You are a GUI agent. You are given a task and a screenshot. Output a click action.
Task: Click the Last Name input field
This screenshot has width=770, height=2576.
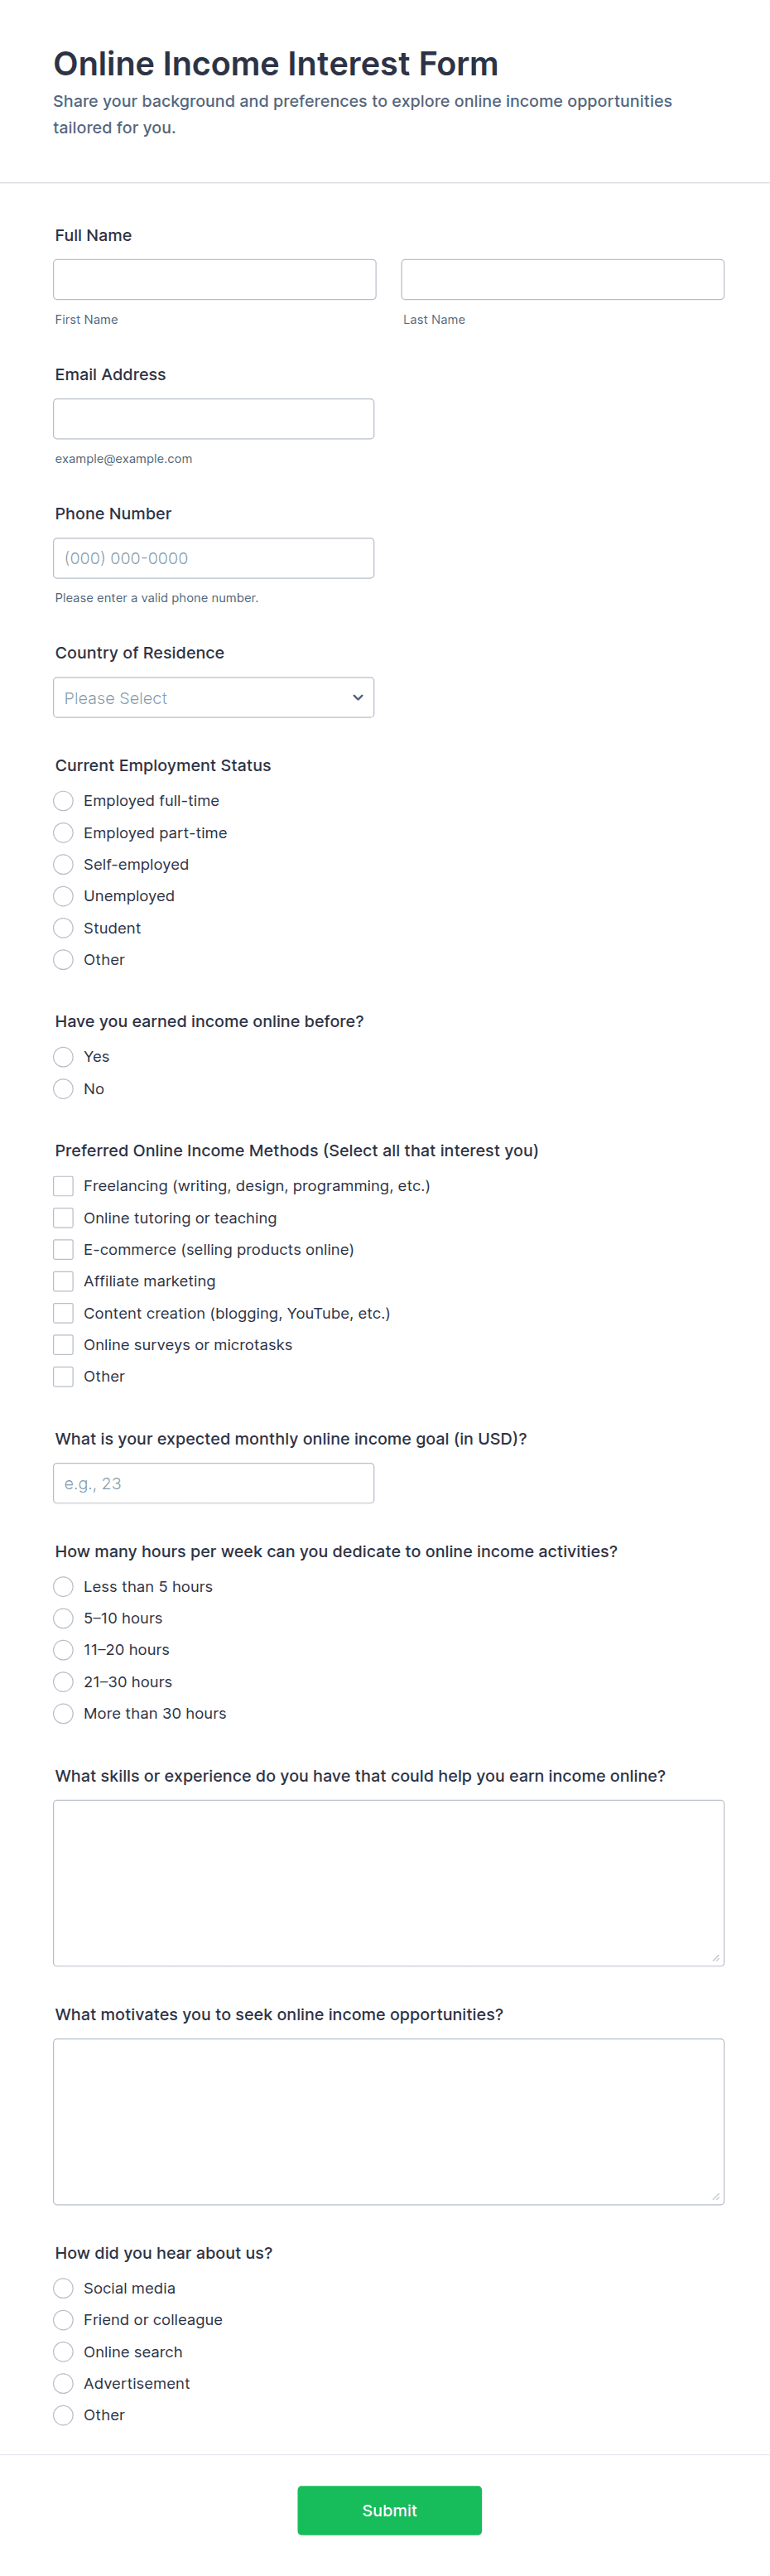(x=562, y=279)
